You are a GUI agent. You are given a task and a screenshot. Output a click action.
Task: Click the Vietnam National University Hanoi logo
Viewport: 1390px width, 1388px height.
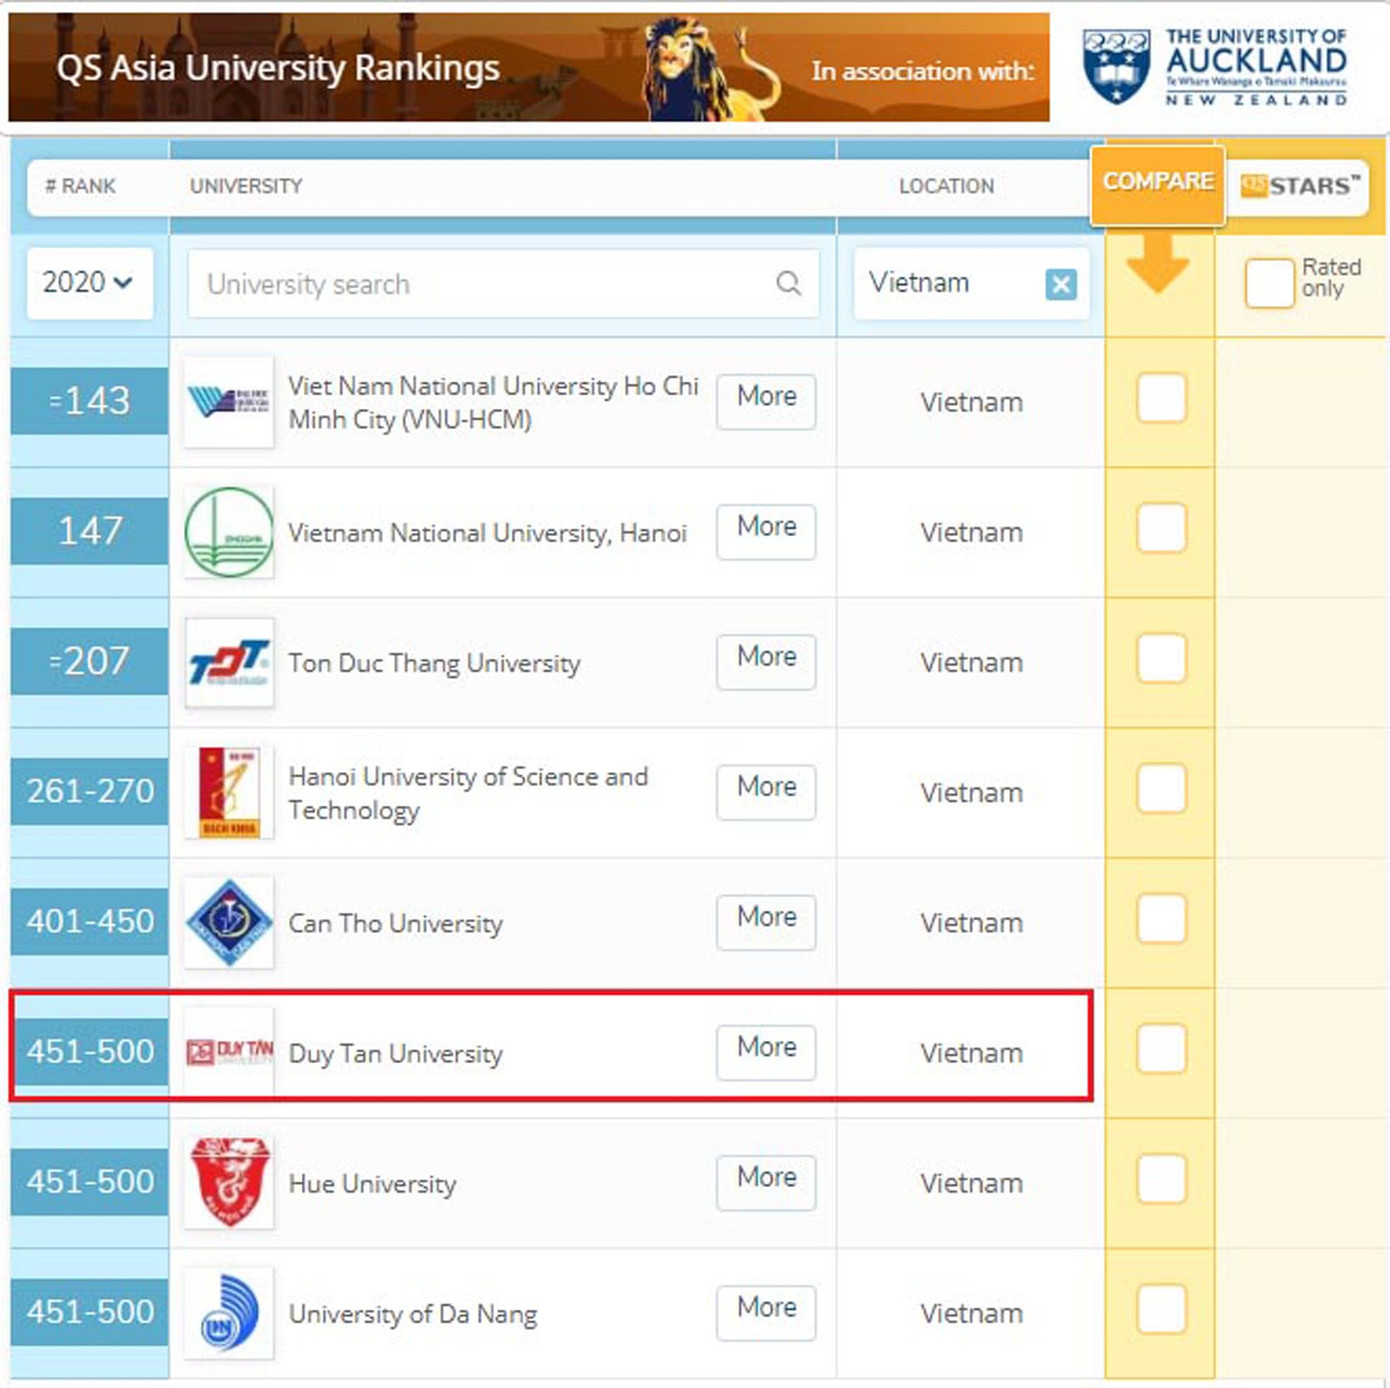(228, 532)
